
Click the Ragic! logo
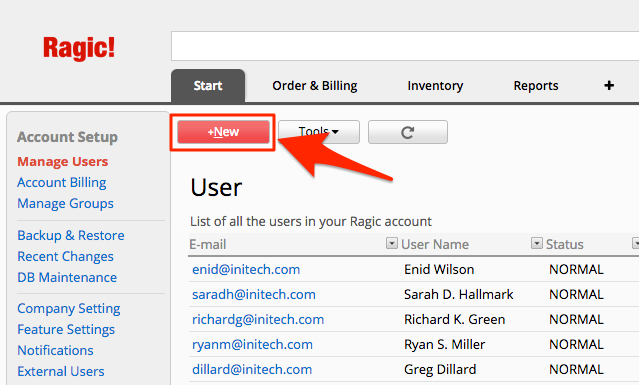[x=79, y=48]
